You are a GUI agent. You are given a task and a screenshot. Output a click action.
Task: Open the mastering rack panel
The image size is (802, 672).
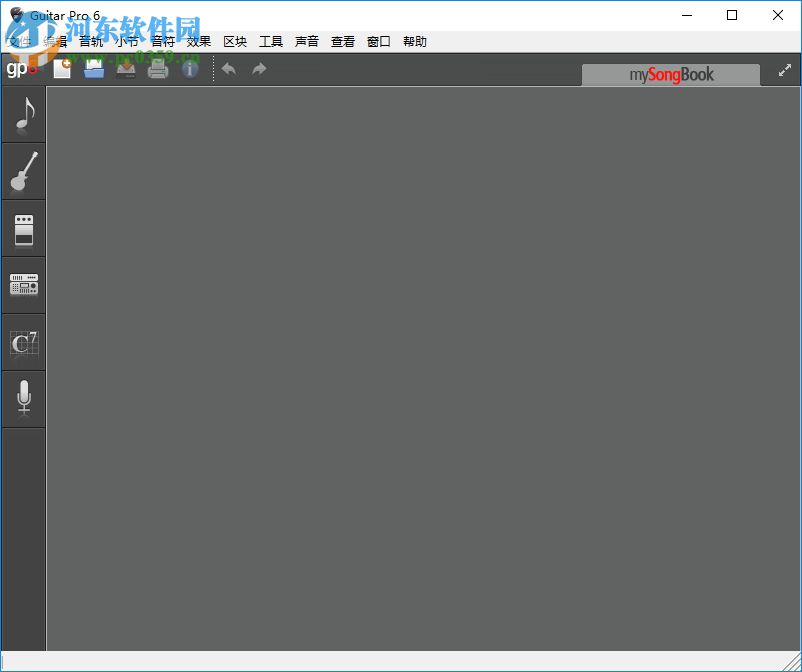[24, 285]
